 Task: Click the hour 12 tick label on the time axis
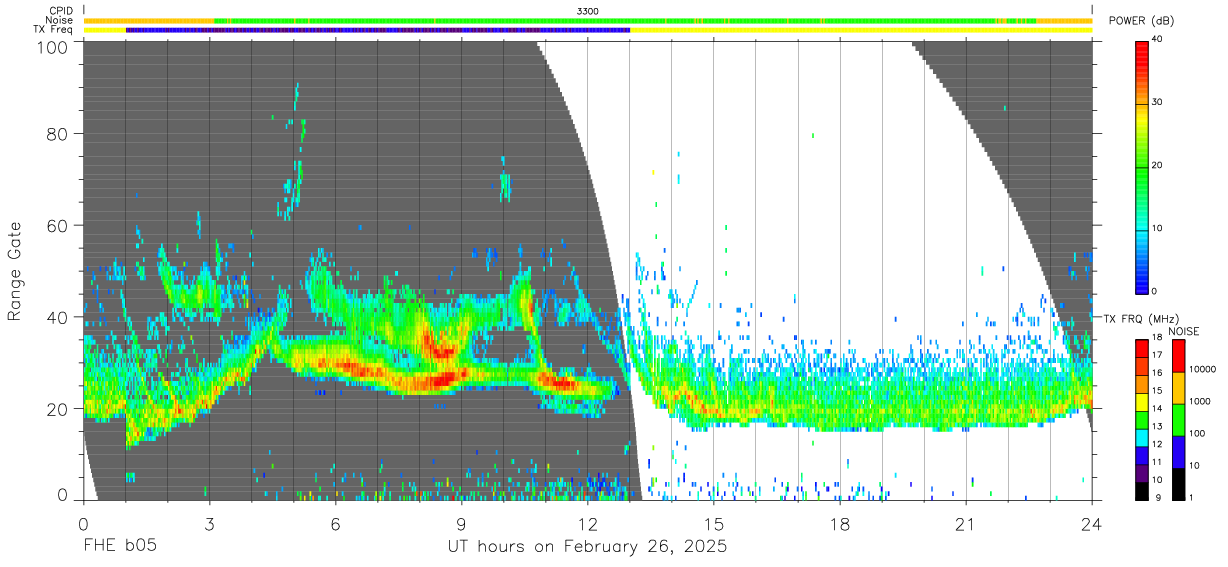tap(588, 524)
